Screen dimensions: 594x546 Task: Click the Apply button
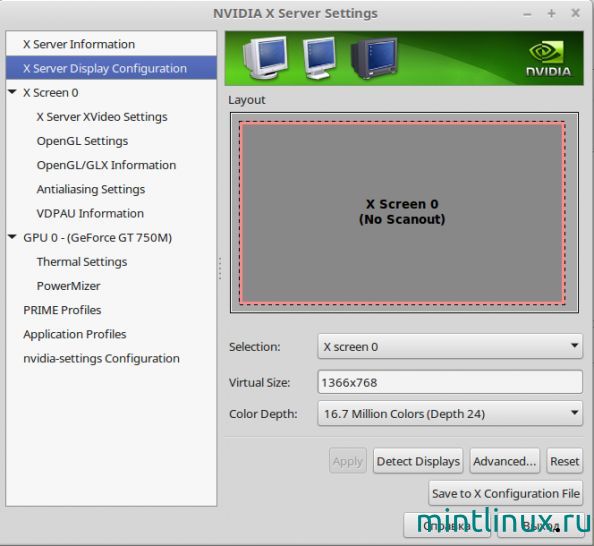click(348, 461)
